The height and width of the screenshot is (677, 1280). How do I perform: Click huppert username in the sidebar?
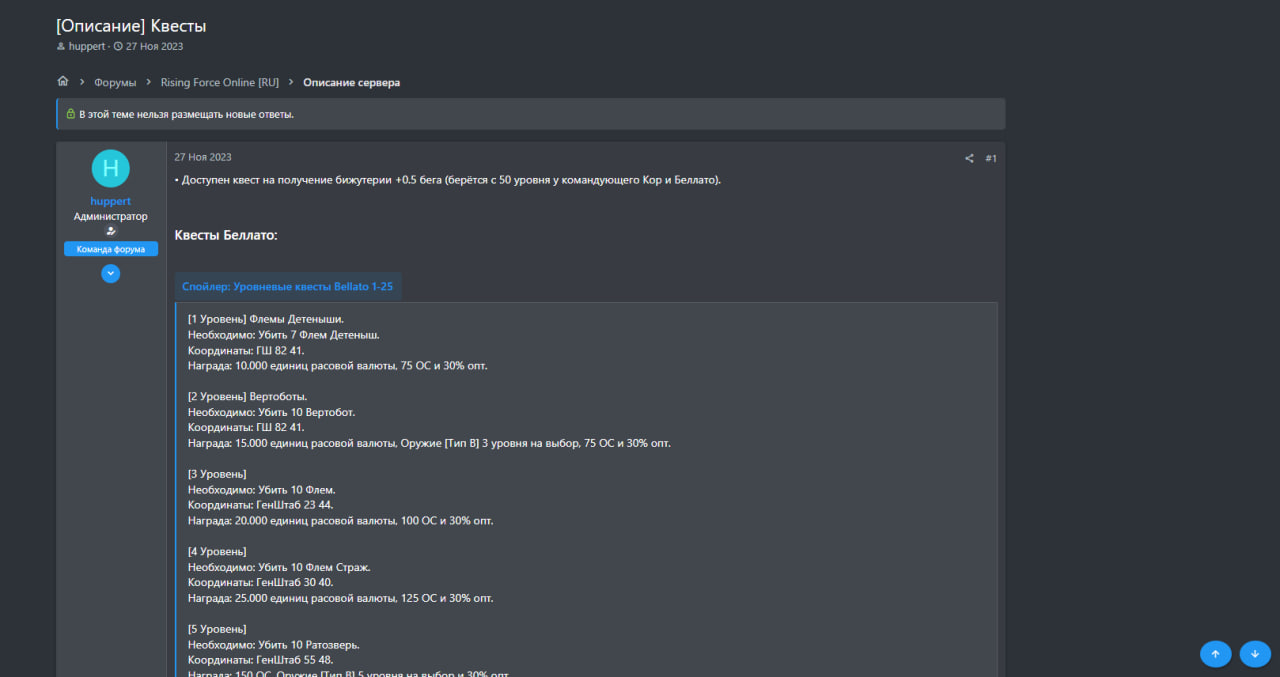click(111, 201)
